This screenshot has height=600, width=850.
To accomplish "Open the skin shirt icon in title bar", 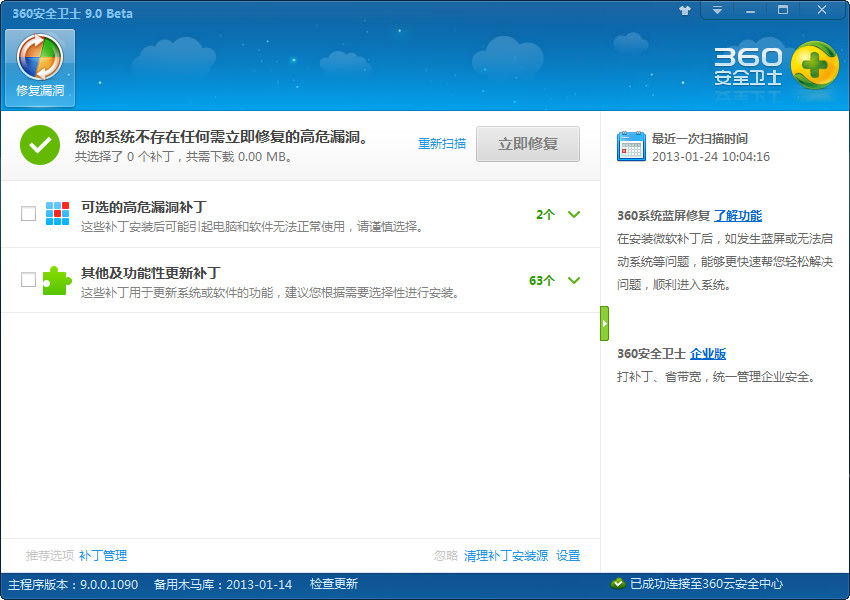I will (685, 10).
